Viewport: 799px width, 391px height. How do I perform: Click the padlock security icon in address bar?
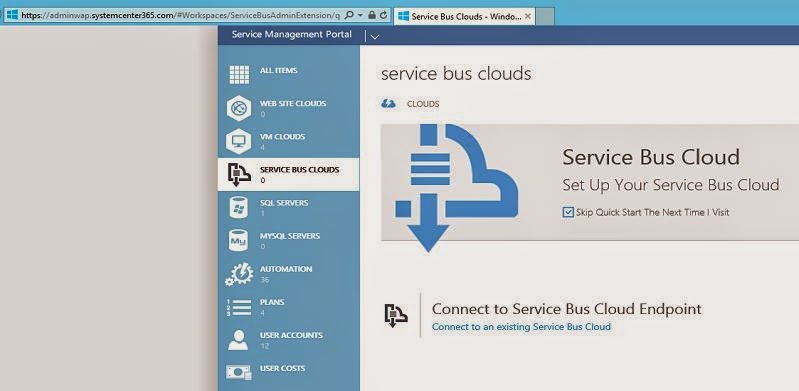pos(372,15)
